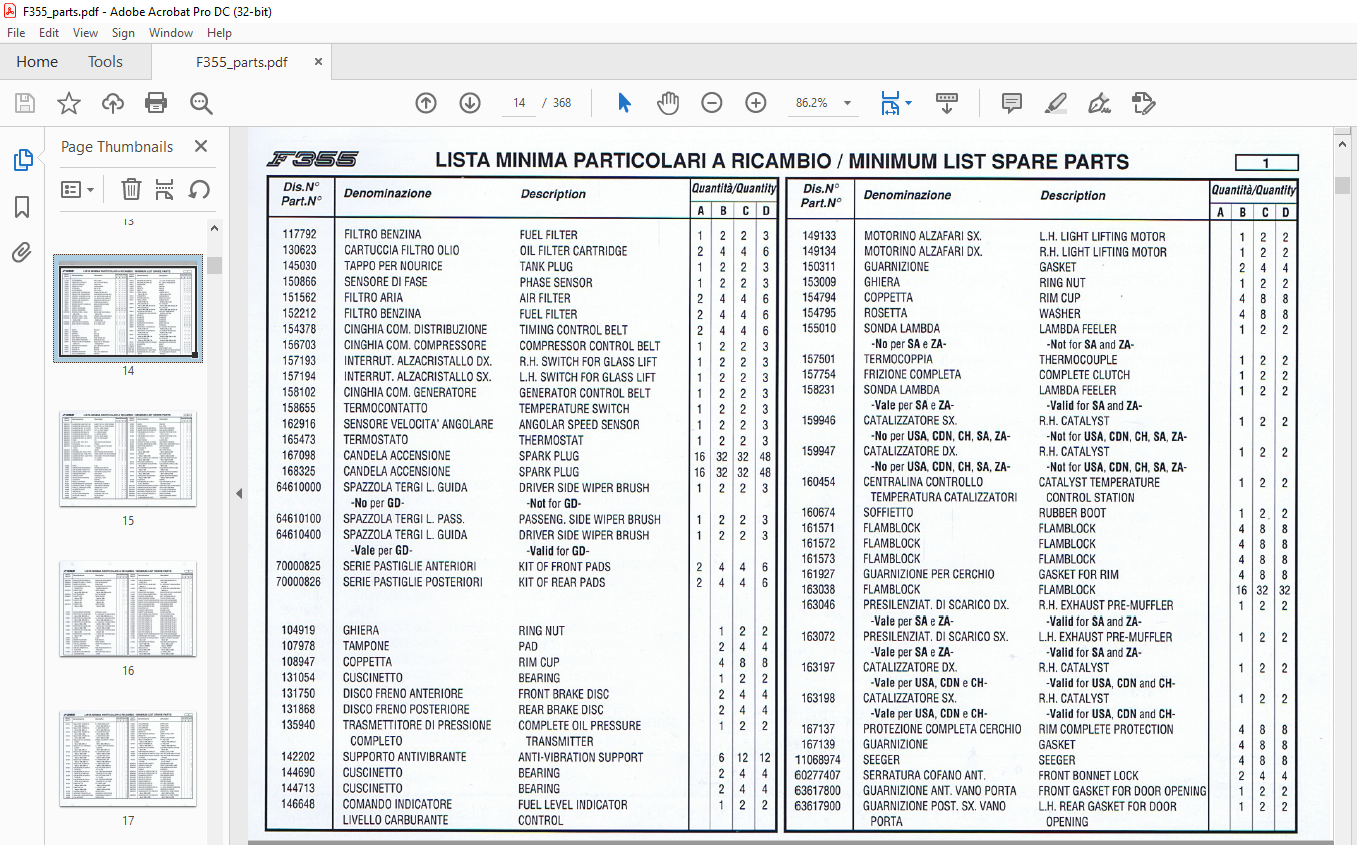The image size is (1357, 845).
Task: Close the F355_parts.pdf tab
Action: tap(319, 62)
